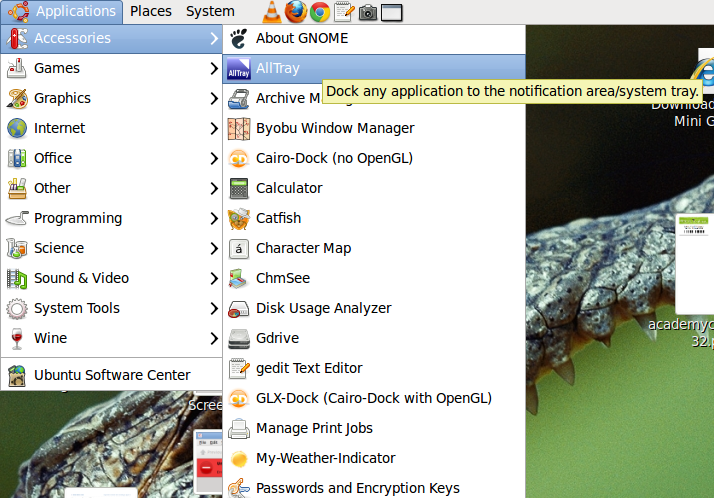Click the ChmSee icon
This screenshot has height=498, width=714.
239,279
